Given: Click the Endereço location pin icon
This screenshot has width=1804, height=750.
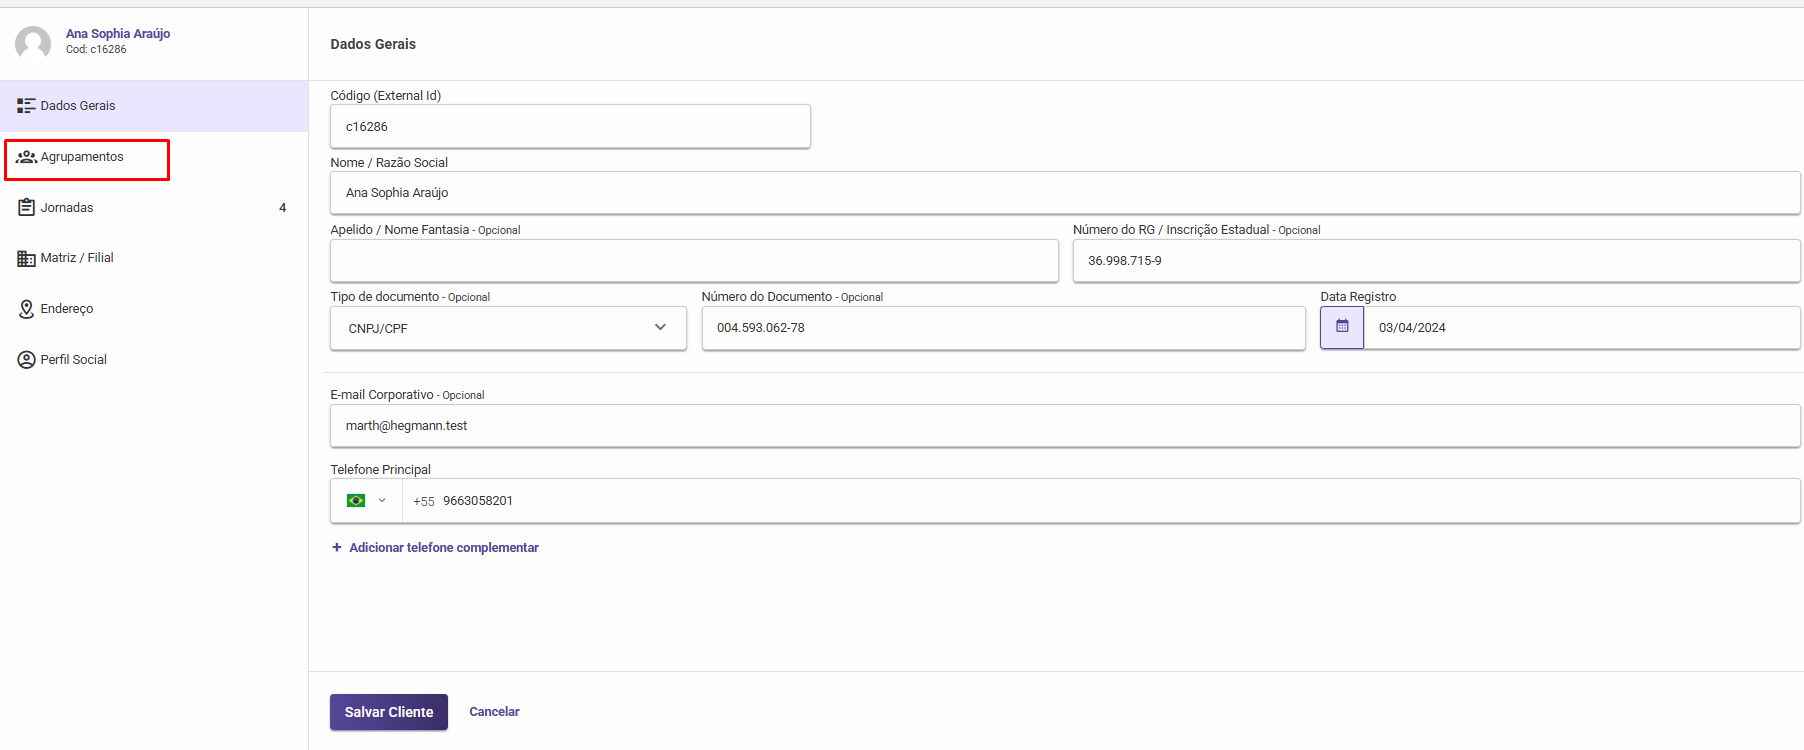Looking at the screenshot, I should coord(27,309).
